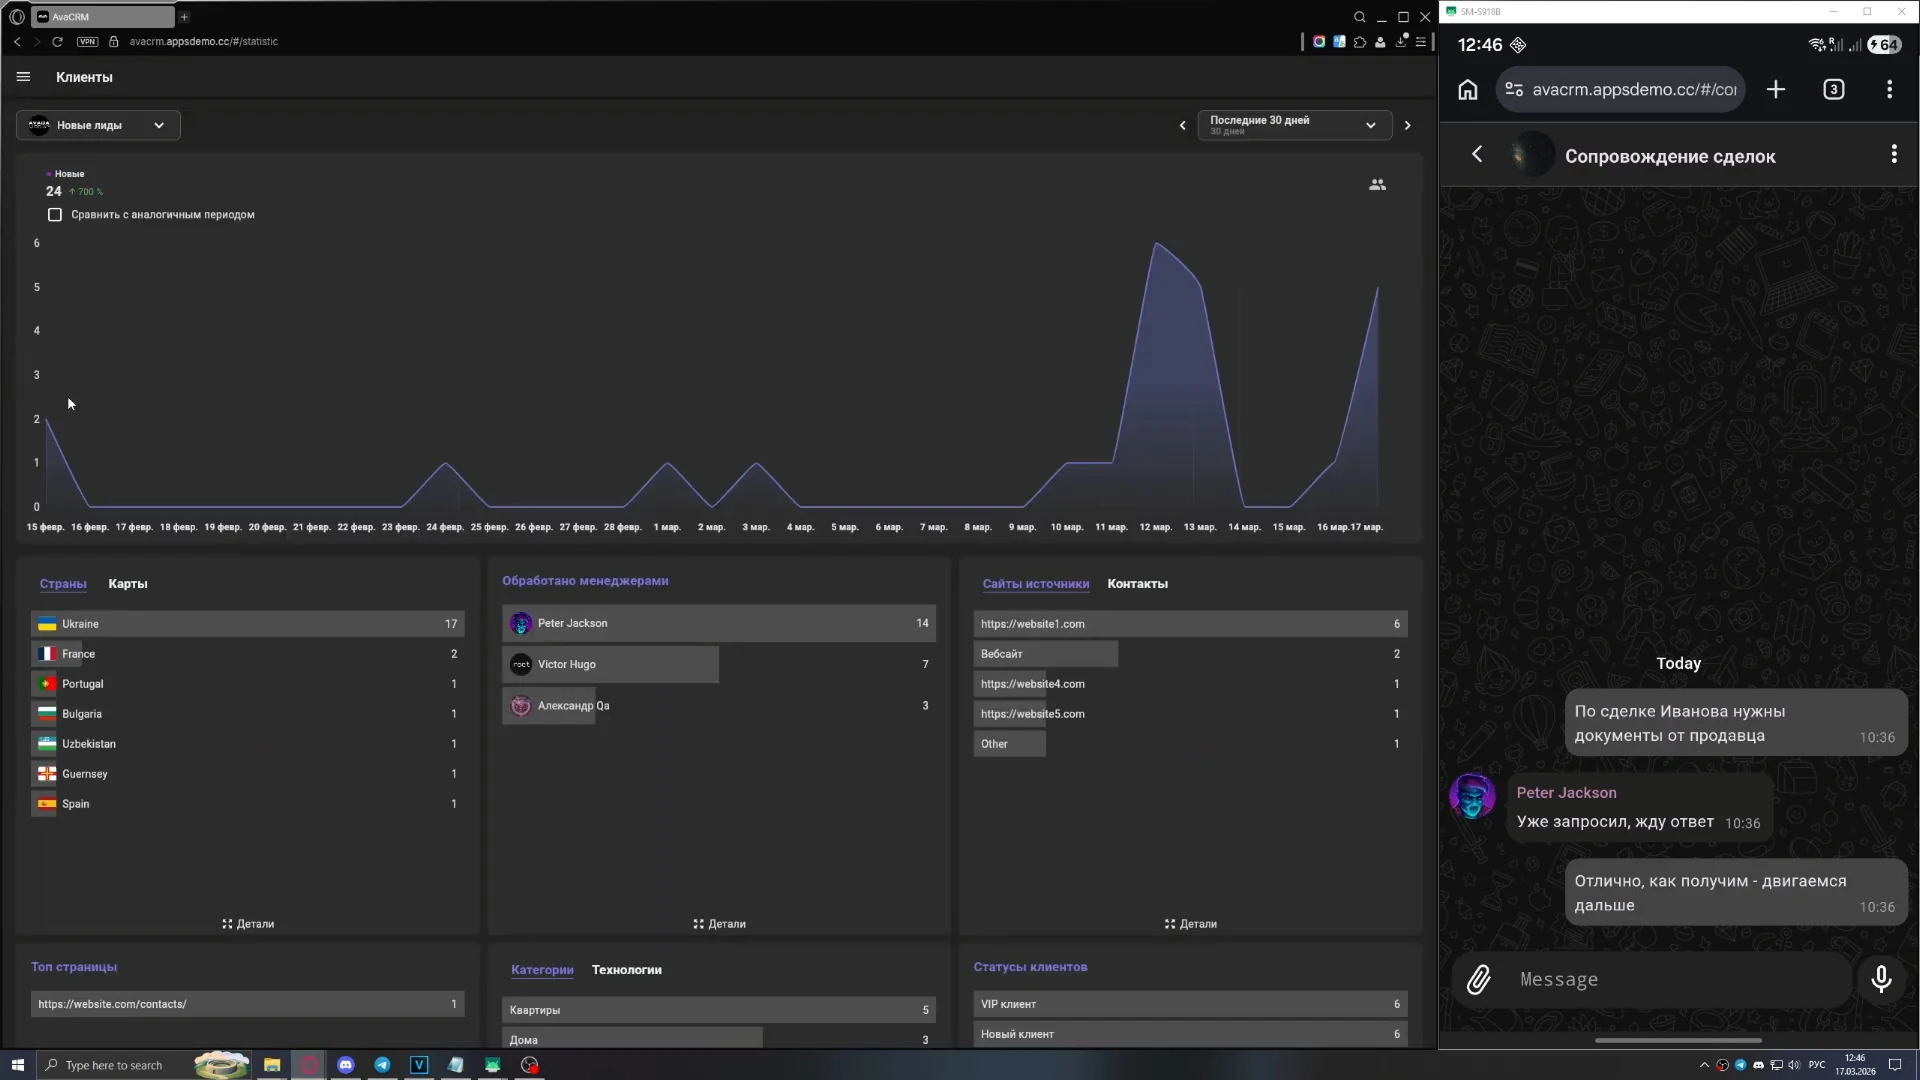Click Детали under countries panel
Screen dimensions: 1920x1080
pyautogui.click(x=248, y=924)
